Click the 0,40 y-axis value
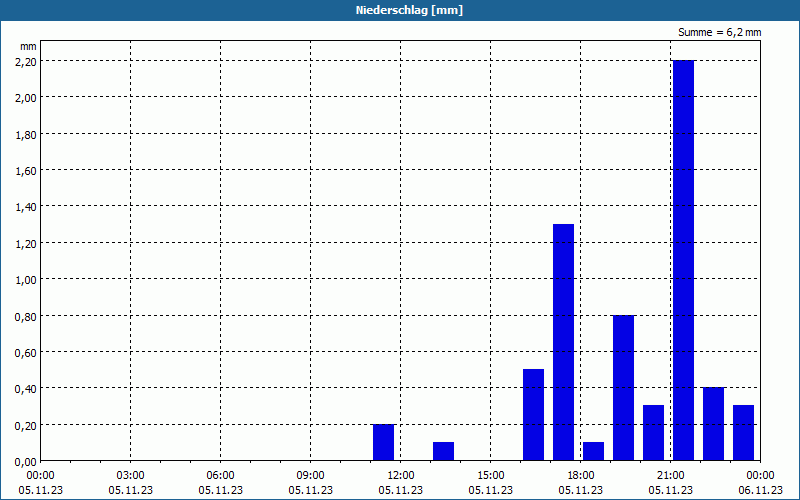The image size is (800, 500). (26, 389)
